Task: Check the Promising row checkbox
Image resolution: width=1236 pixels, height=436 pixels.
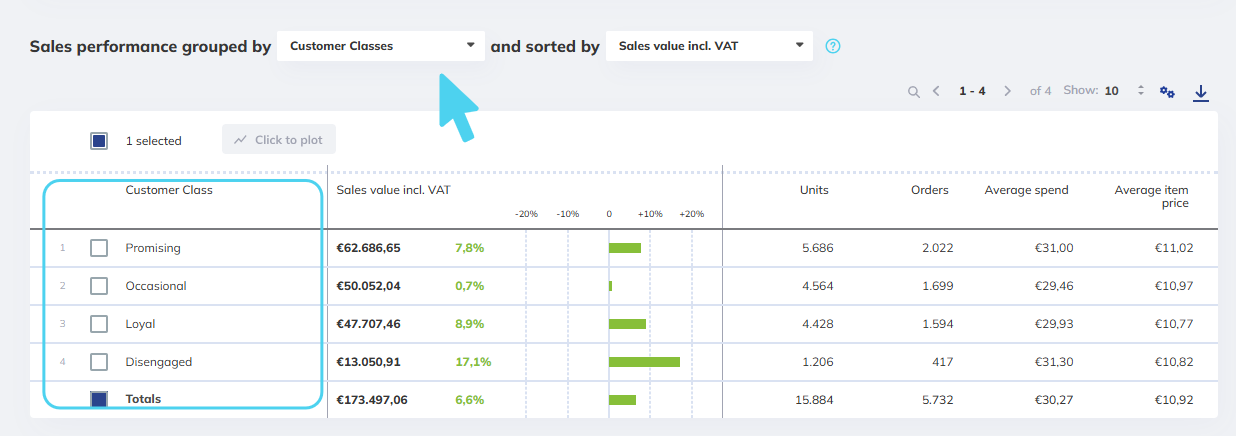Action: (x=99, y=248)
